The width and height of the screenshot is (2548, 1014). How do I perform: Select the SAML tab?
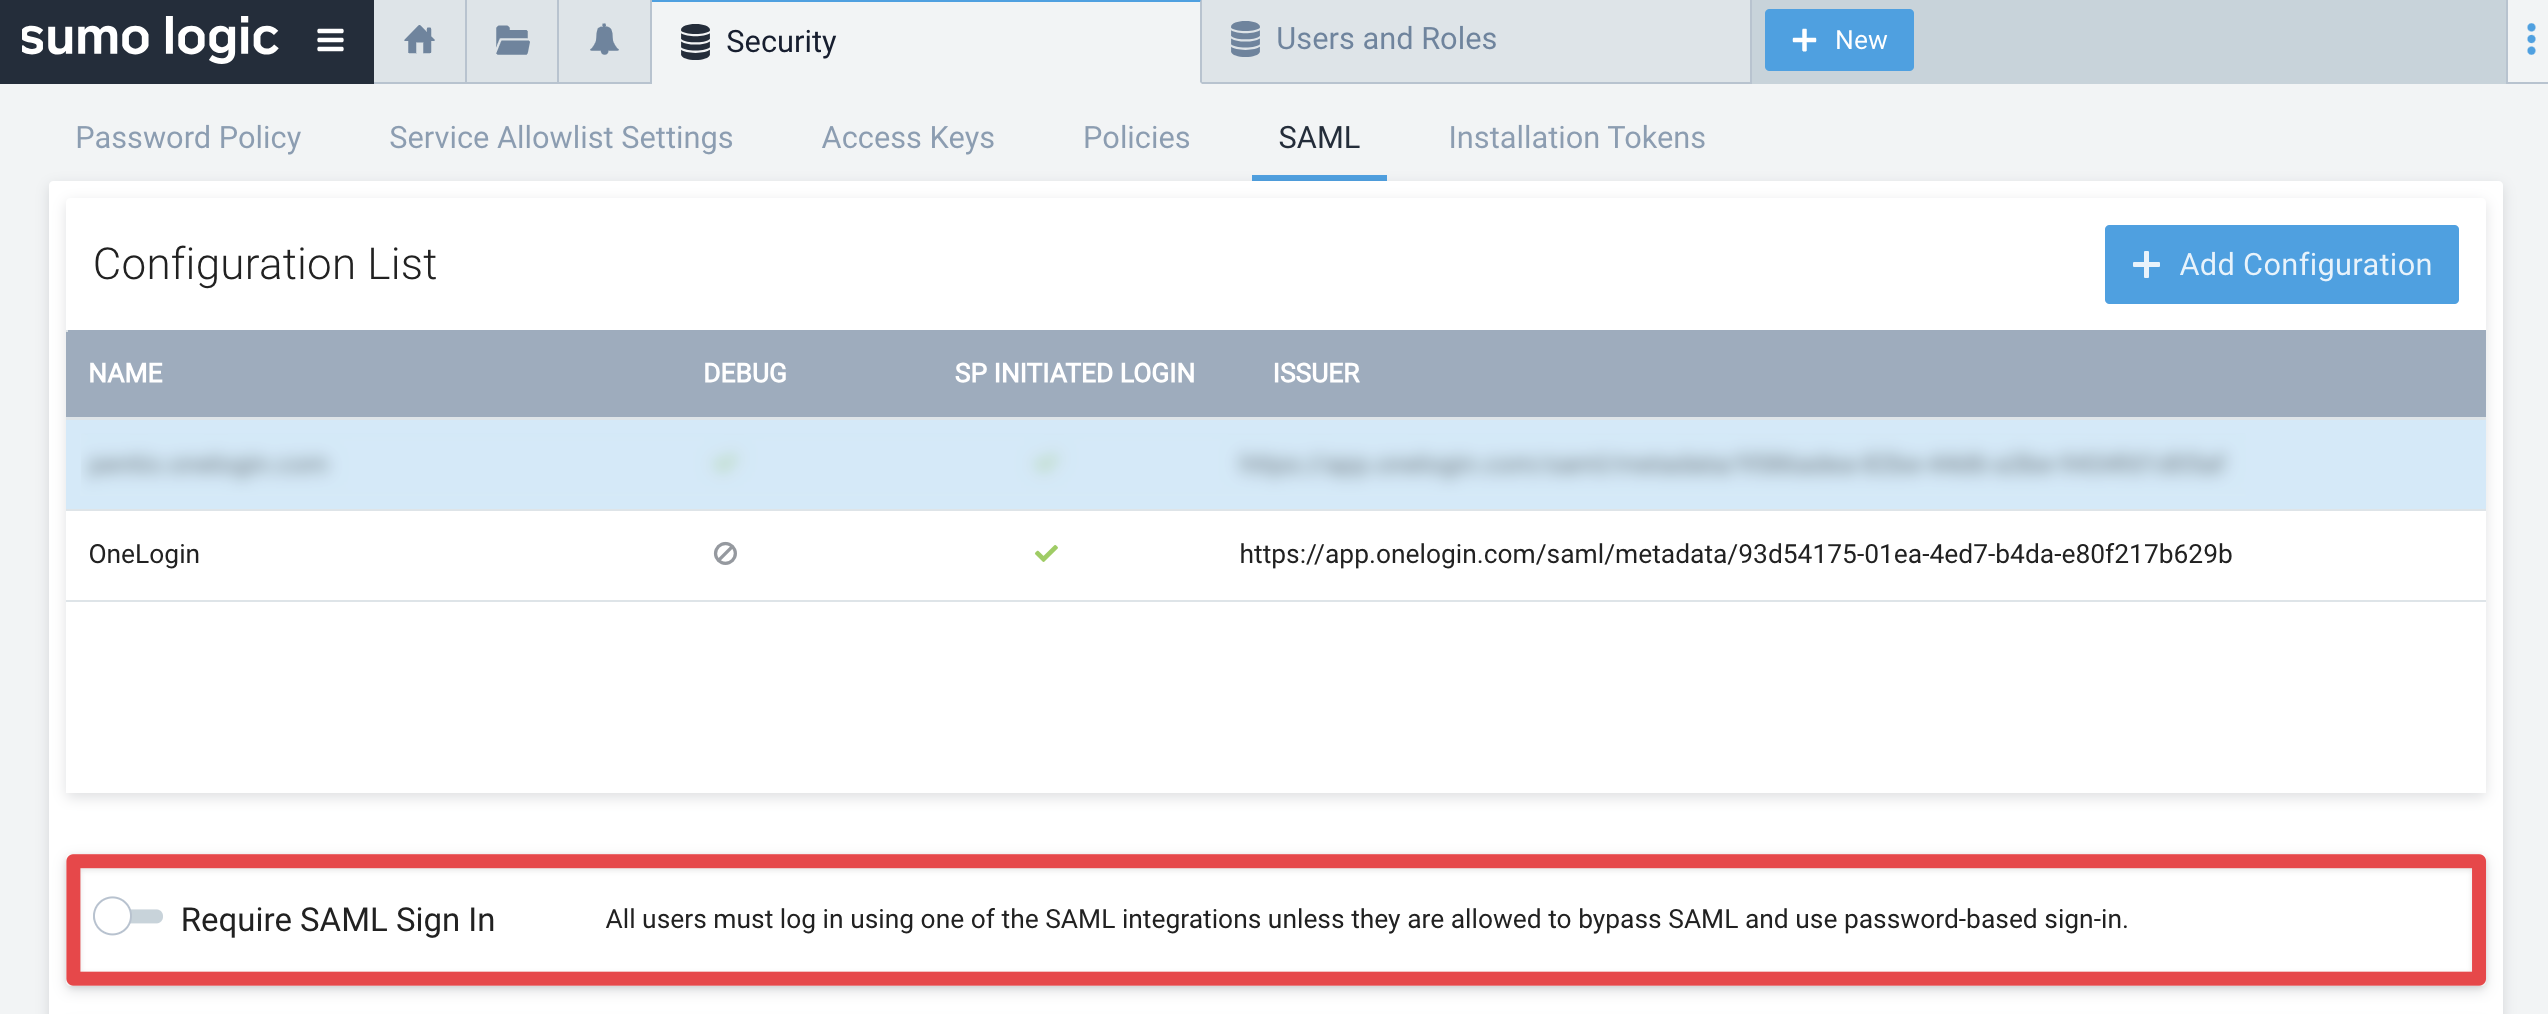(1319, 137)
